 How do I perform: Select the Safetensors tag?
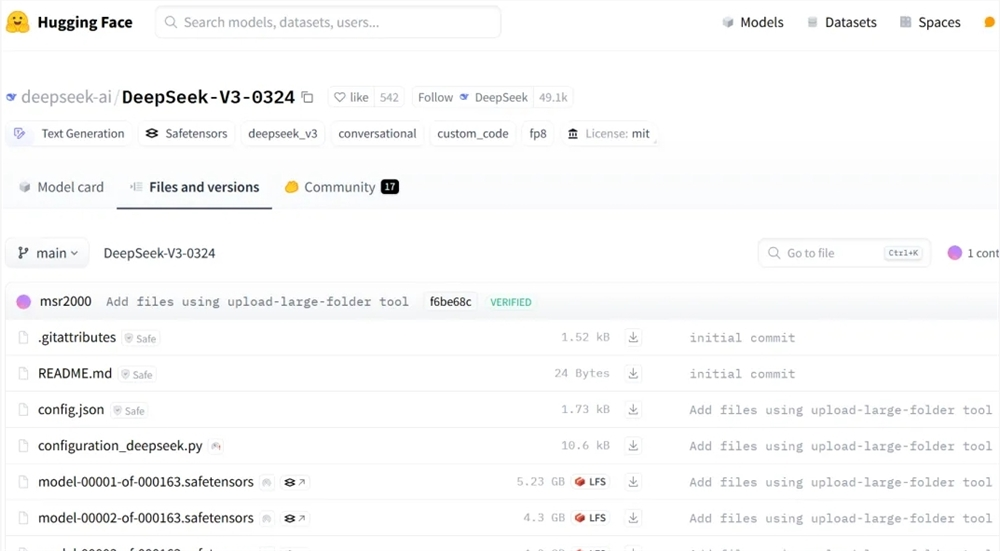click(x=186, y=133)
